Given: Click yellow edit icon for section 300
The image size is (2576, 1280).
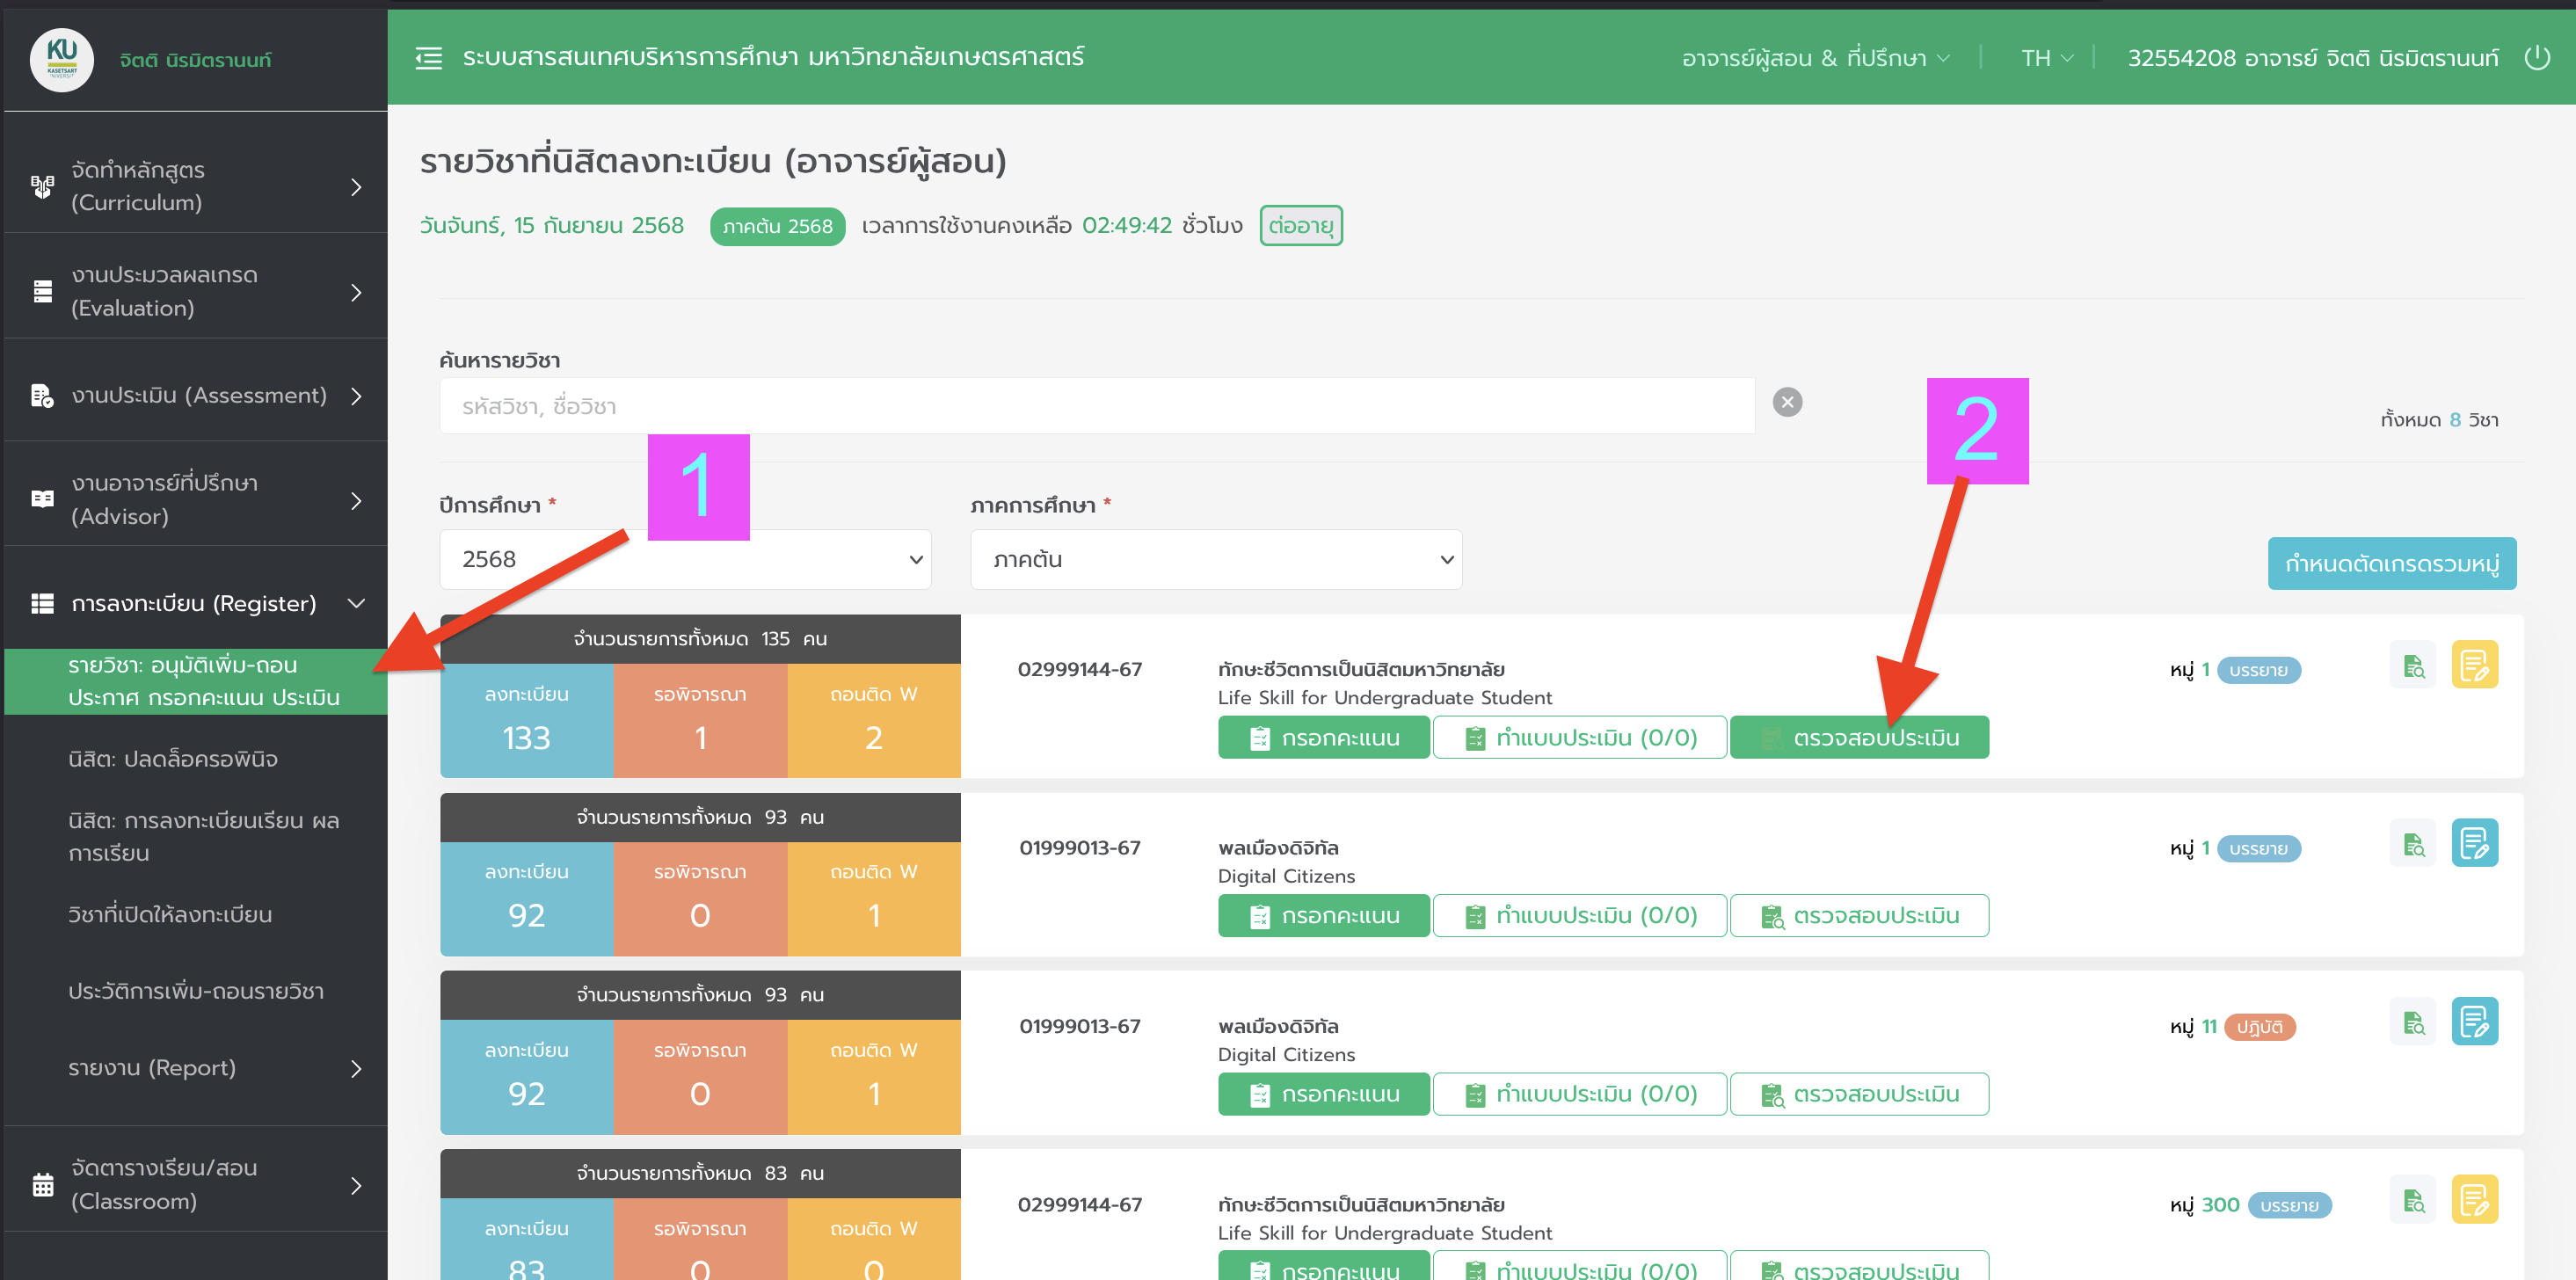Looking at the screenshot, I should (x=2474, y=1200).
